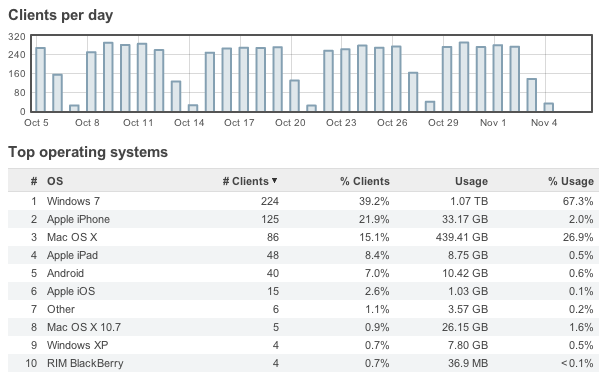Click the Oct 14 bar in chart

click(193, 108)
